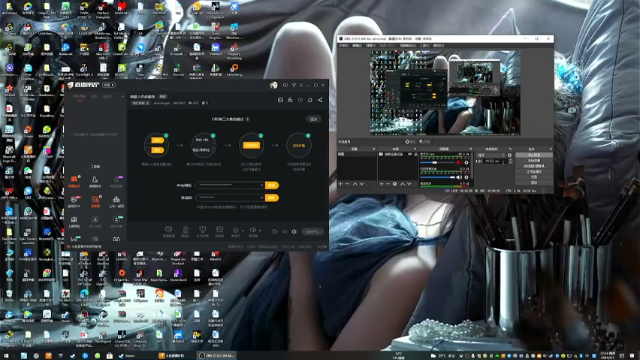
Task: Open Settings from OBS controls panel
Action: pos(534,177)
